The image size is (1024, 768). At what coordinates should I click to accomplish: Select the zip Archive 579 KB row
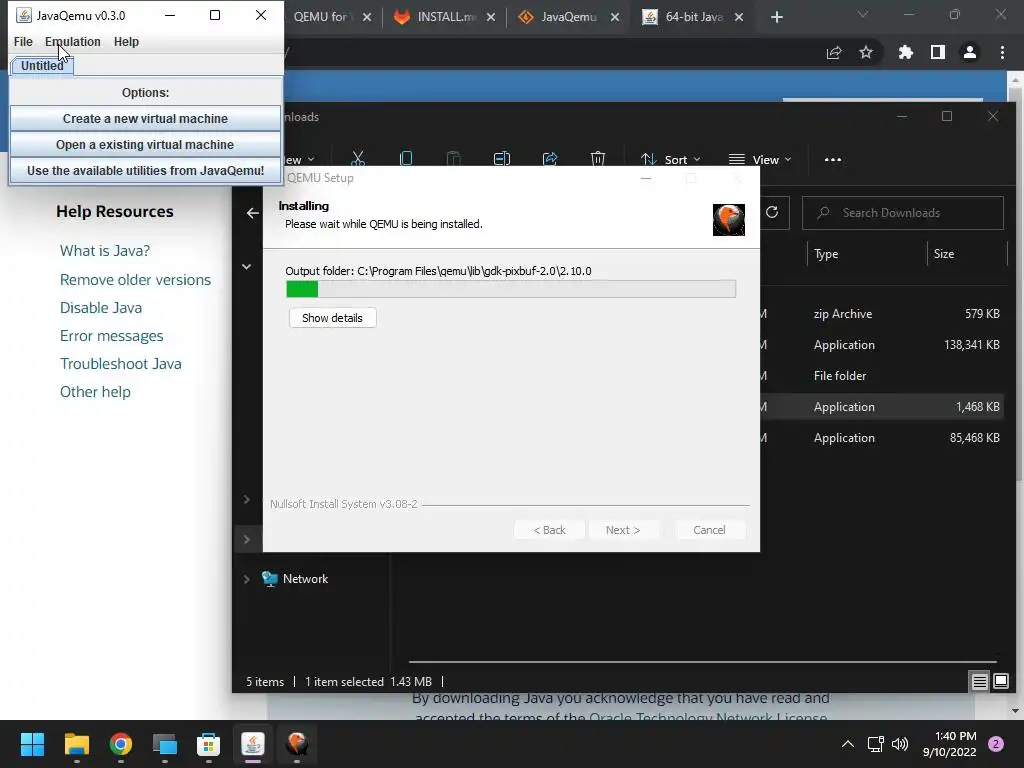pyautogui.click(x=884, y=314)
